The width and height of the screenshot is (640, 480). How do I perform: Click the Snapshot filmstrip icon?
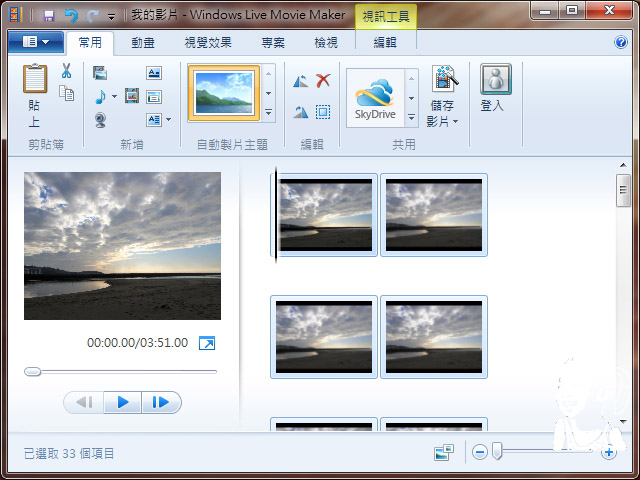pos(132,96)
